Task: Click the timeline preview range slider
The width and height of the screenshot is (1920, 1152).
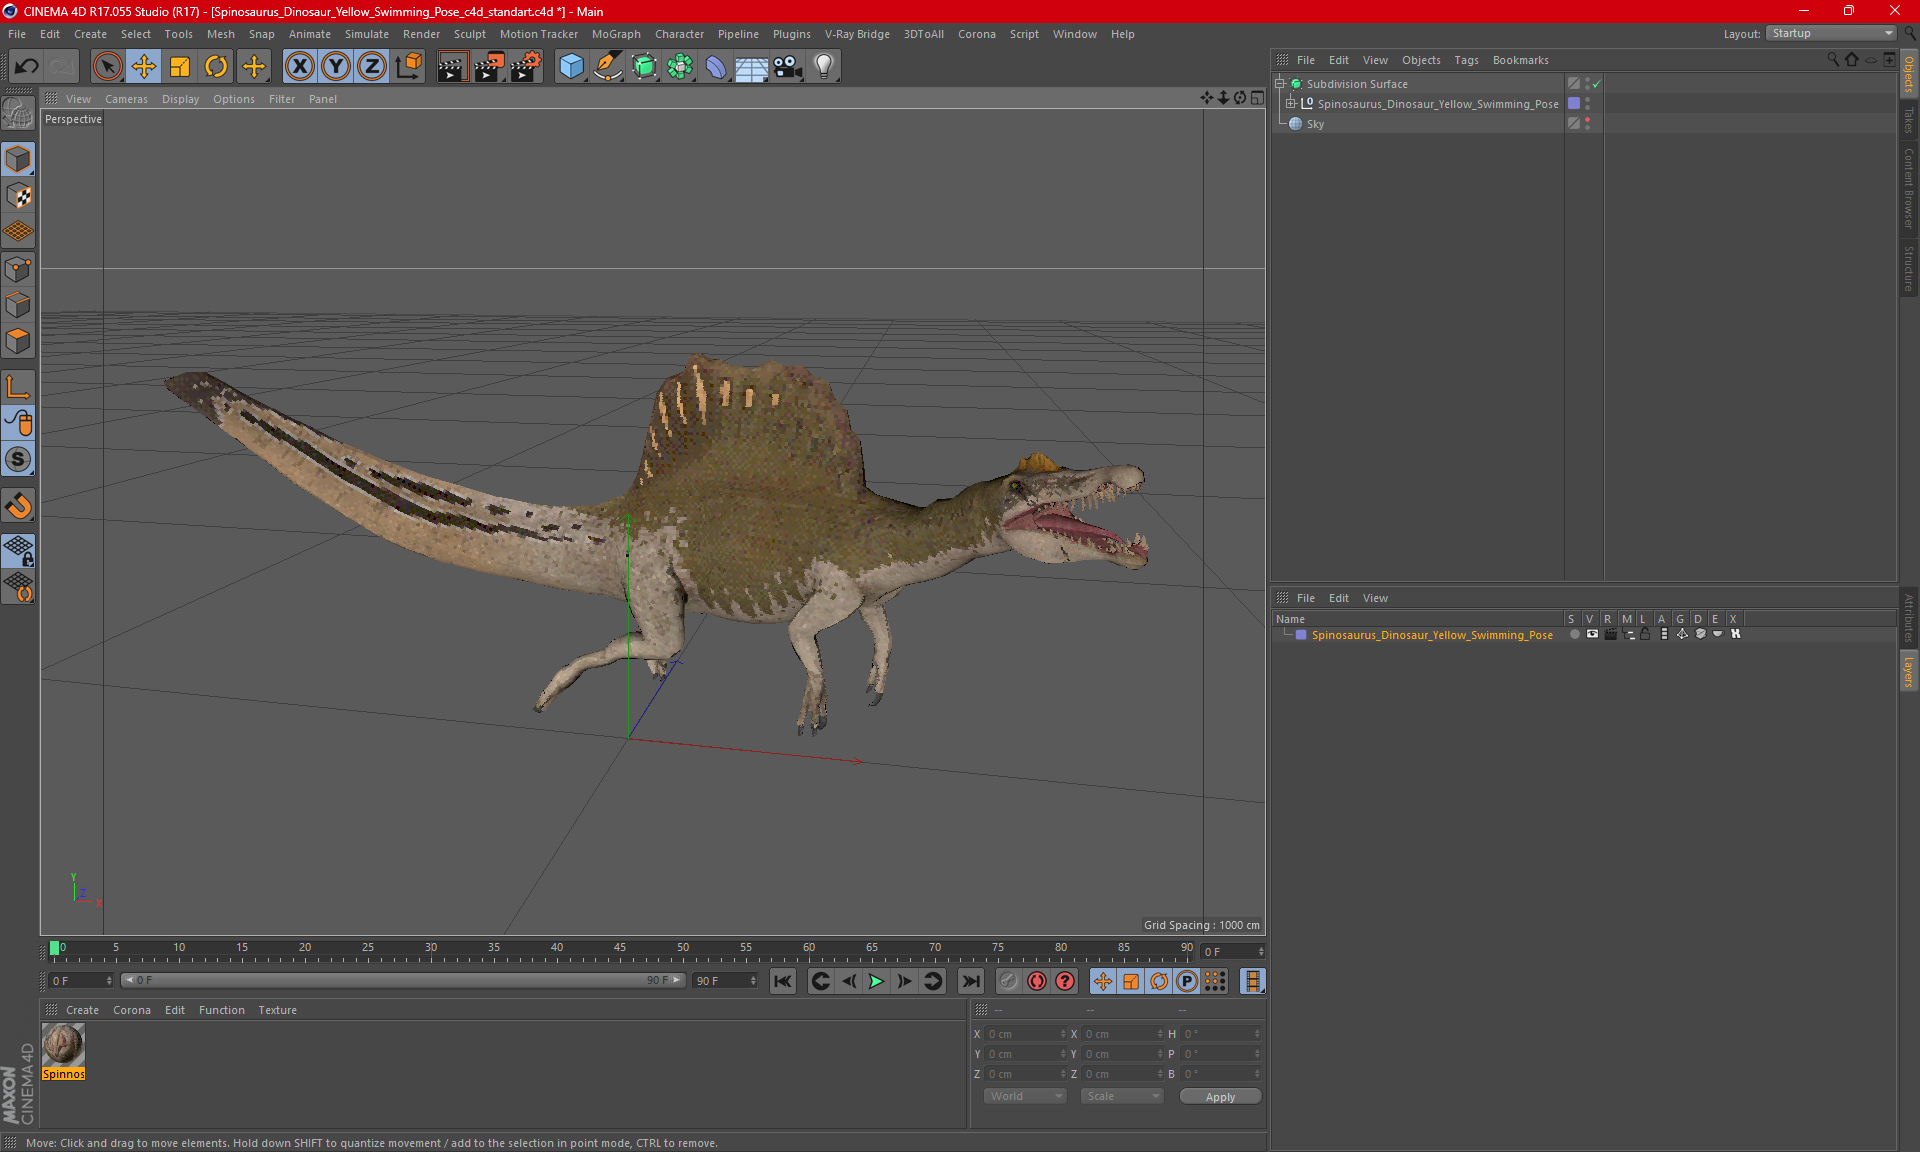Action: tap(403, 981)
